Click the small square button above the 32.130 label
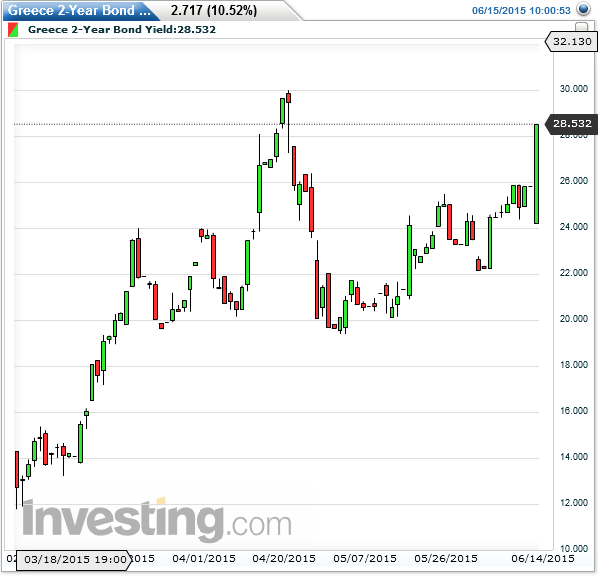The width and height of the screenshot is (600, 576). click(x=581, y=26)
